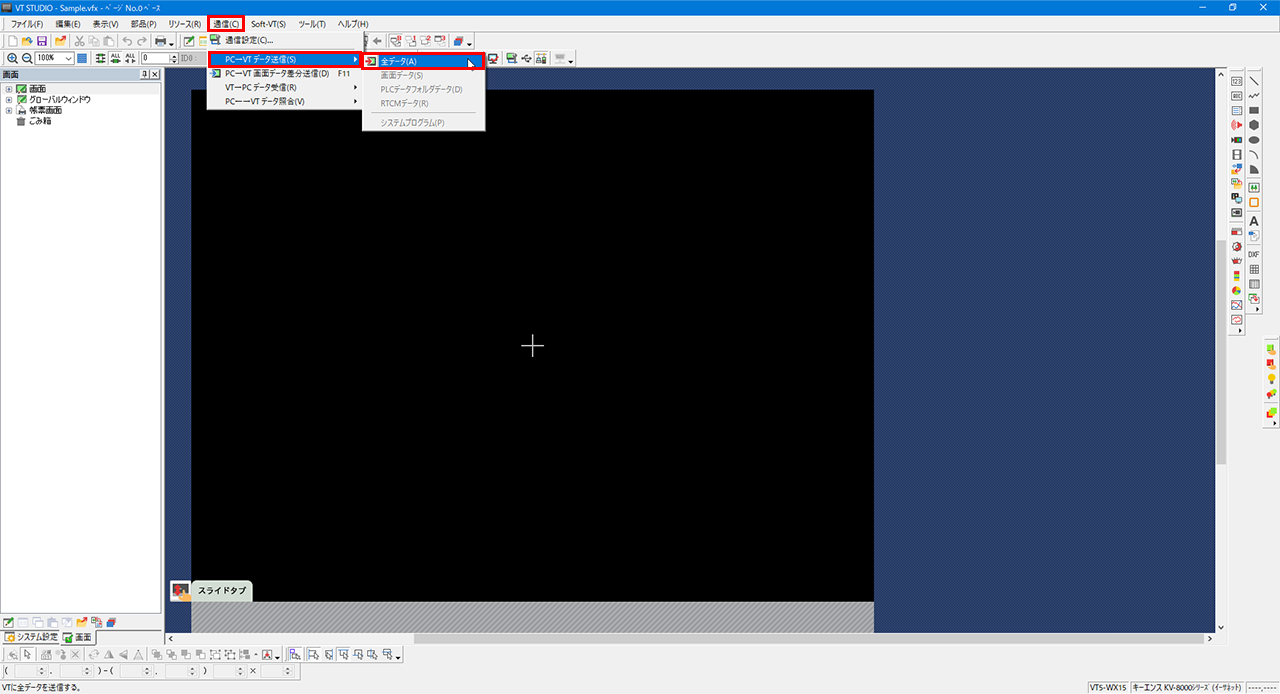Click the pie chart part icon
The width and height of the screenshot is (1280, 694).
[1237, 290]
